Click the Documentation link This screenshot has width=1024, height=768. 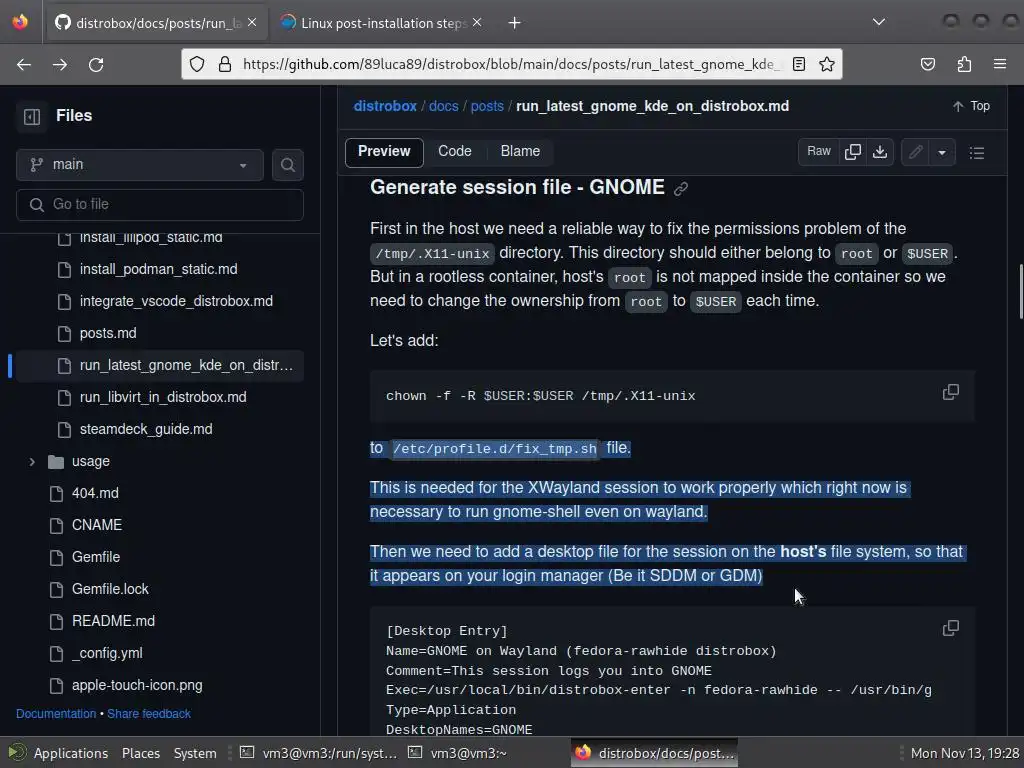click(56, 714)
